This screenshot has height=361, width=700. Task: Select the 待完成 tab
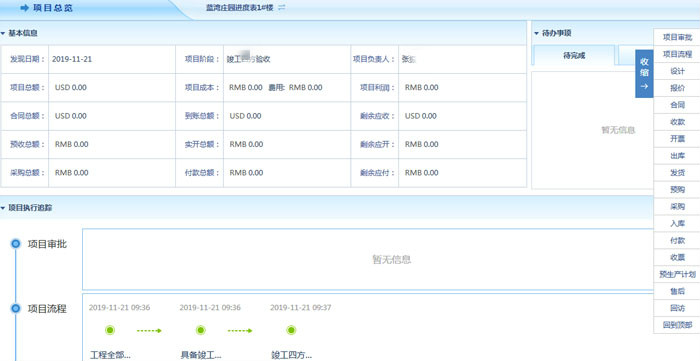click(574, 56)
